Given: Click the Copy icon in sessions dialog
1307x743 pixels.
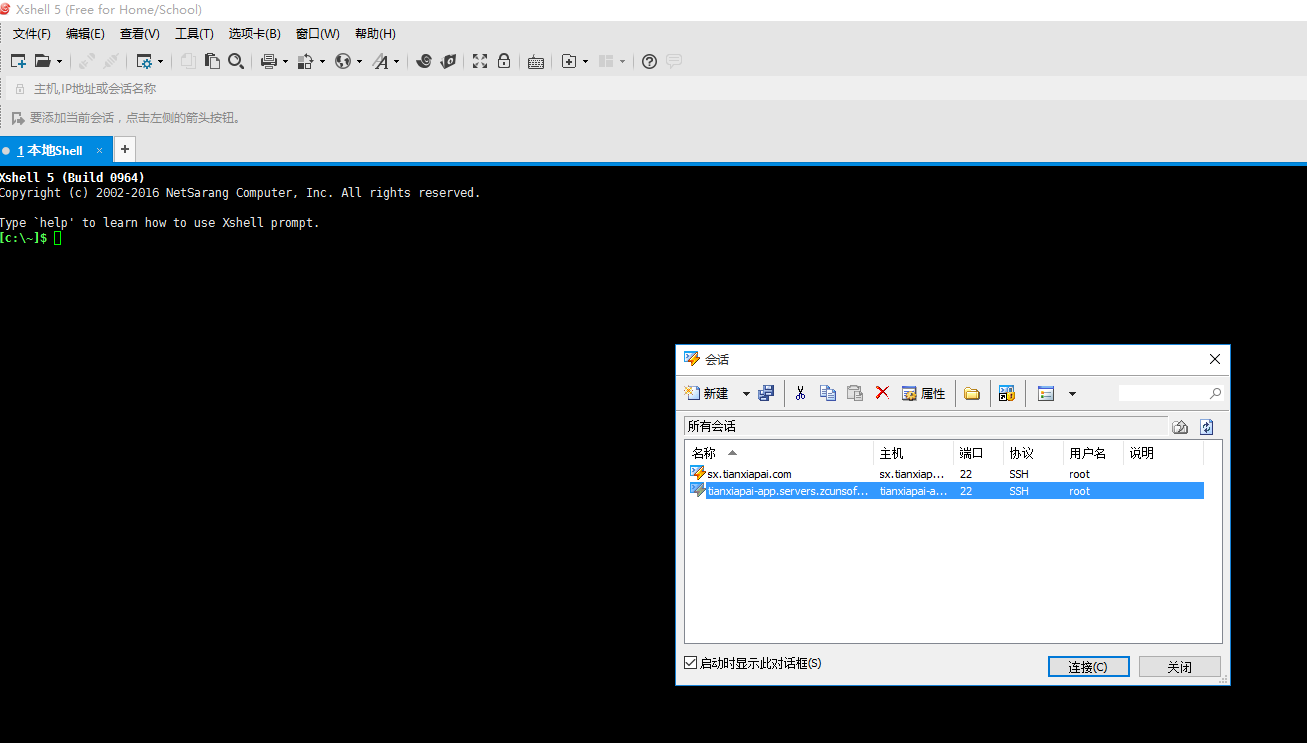Looking at the screenshot, I should [x=828, y=394].
